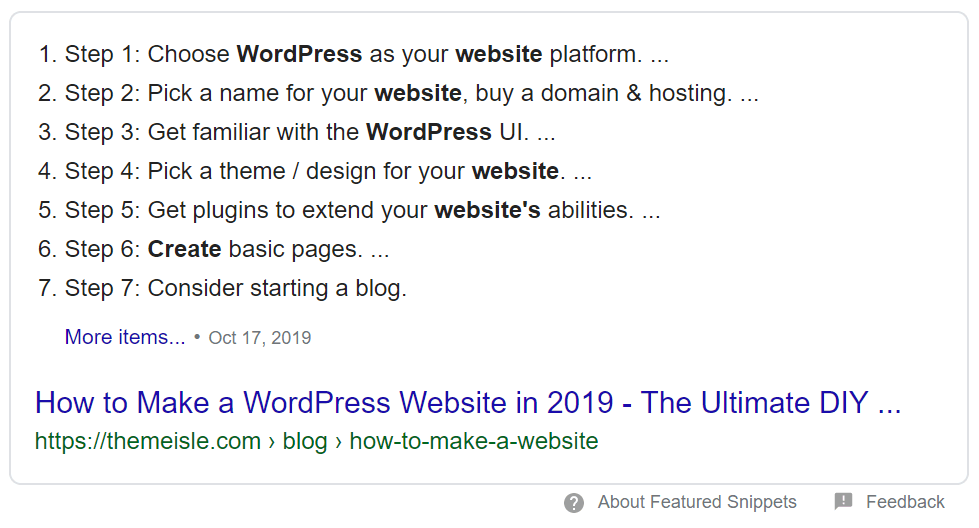Open the 'More items...' link
979x528 pixels.
tap(125, 337)
